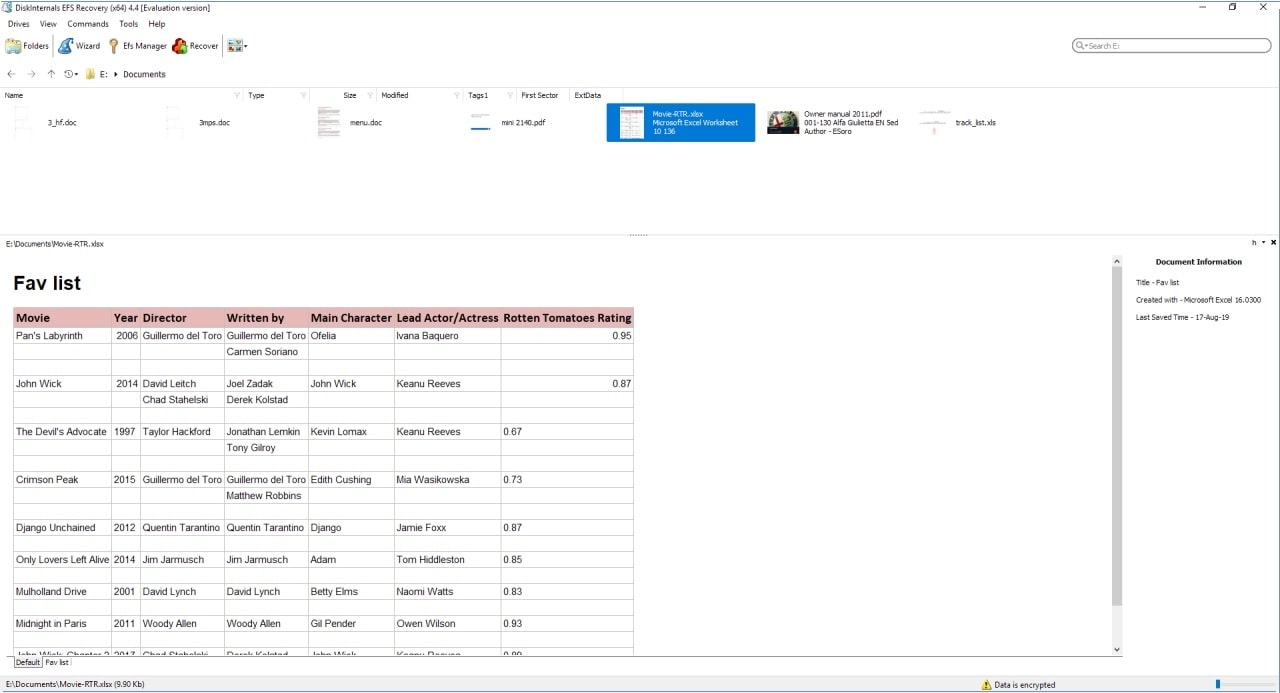Select the Owner manual 2011.pdf thumbnail
Image resolution: width=1280 pixels, height=693 pixels.
click(783, 122)
